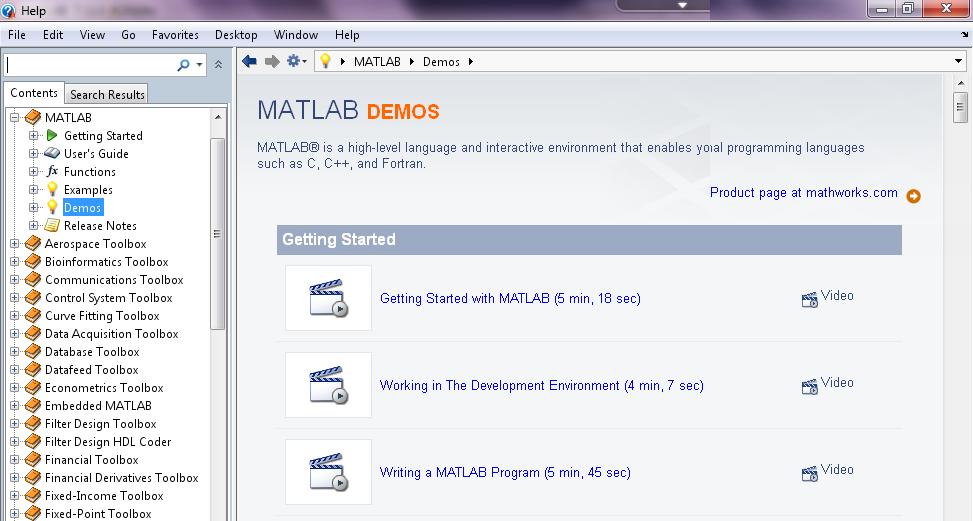Click the forward navigation arrow
Screen dimensions: 973x521
(x=272, y=61)
